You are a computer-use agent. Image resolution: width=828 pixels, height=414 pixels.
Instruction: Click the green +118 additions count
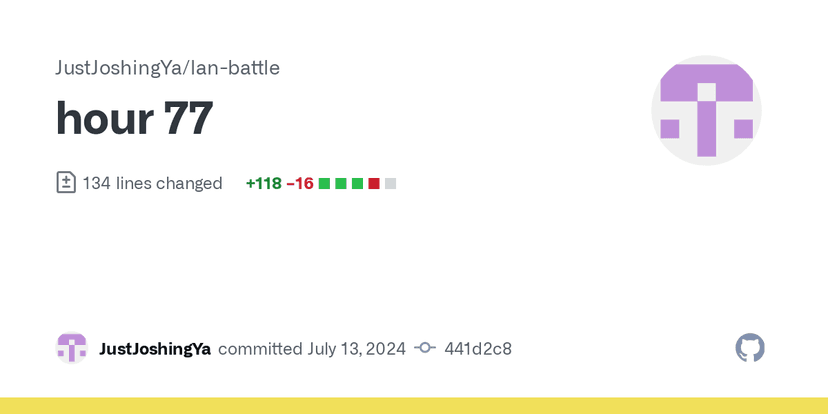(x=263, y=183)
